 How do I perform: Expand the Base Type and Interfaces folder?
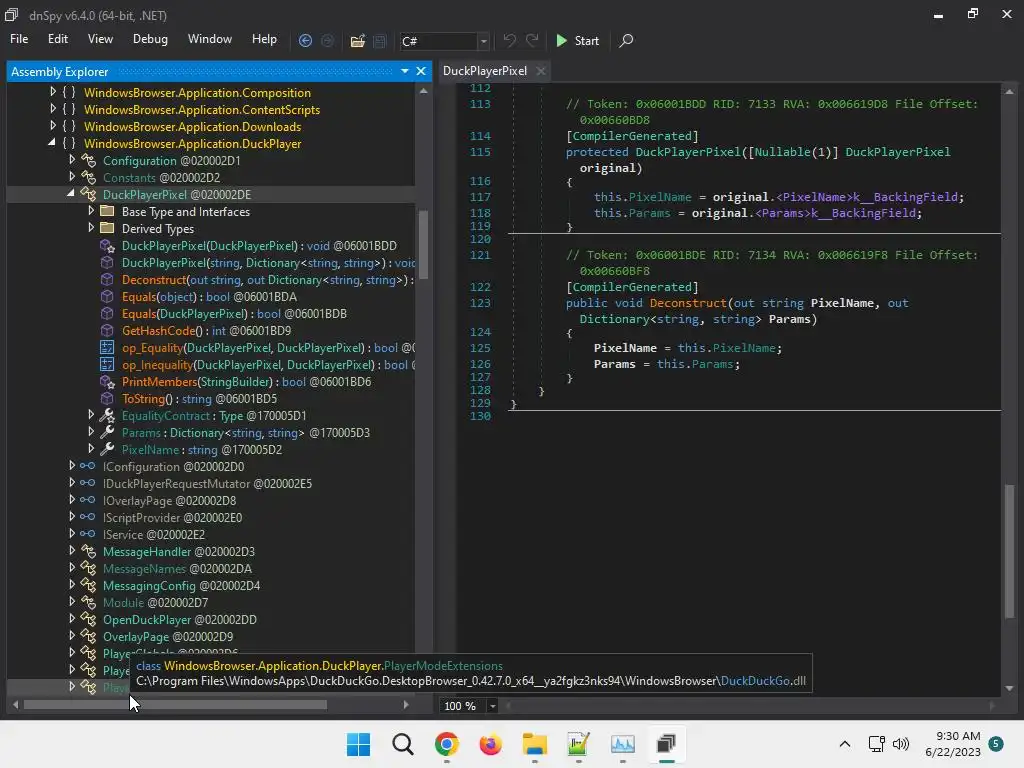91,212
